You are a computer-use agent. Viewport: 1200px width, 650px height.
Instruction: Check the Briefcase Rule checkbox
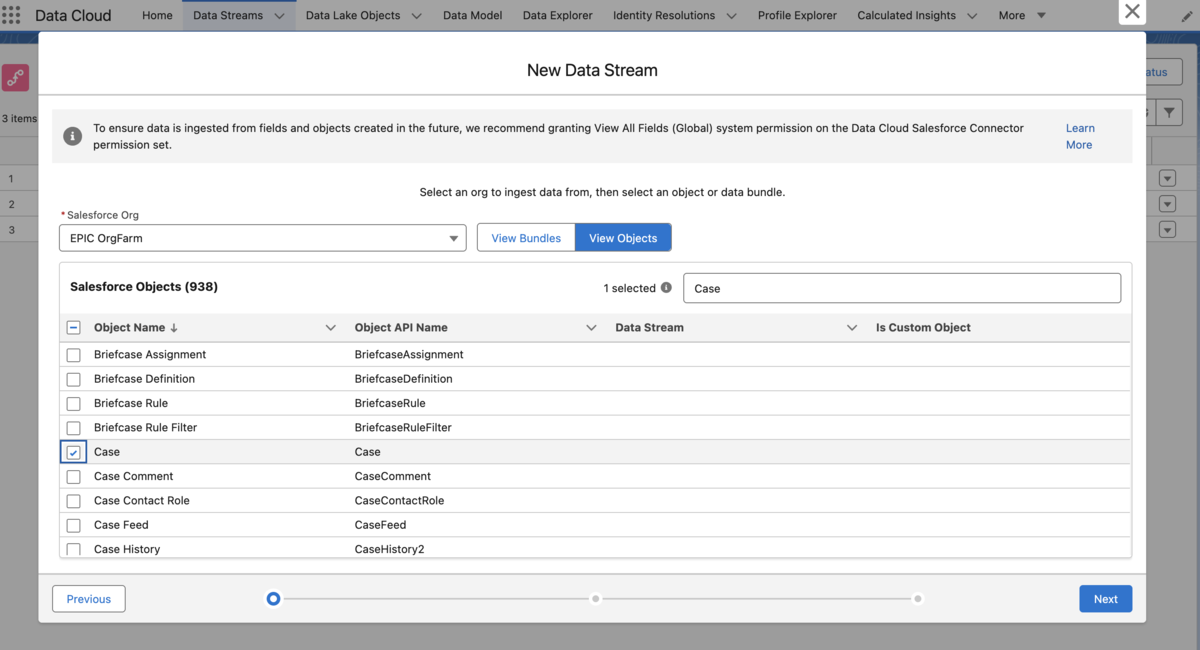73,404
